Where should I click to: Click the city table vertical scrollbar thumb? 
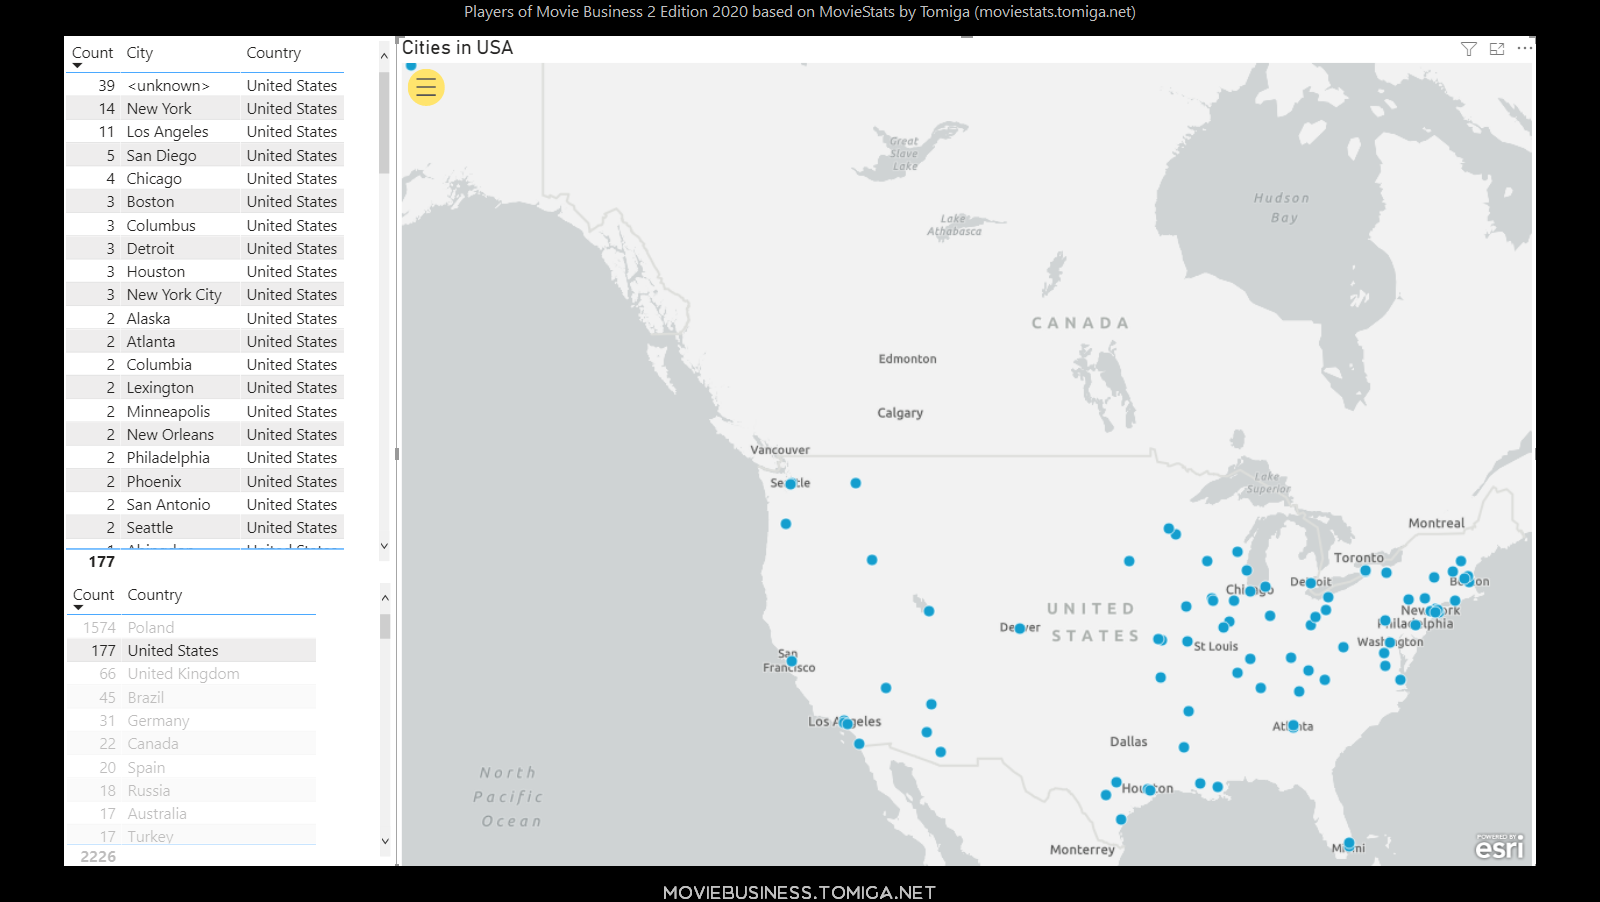coord(384,122)
